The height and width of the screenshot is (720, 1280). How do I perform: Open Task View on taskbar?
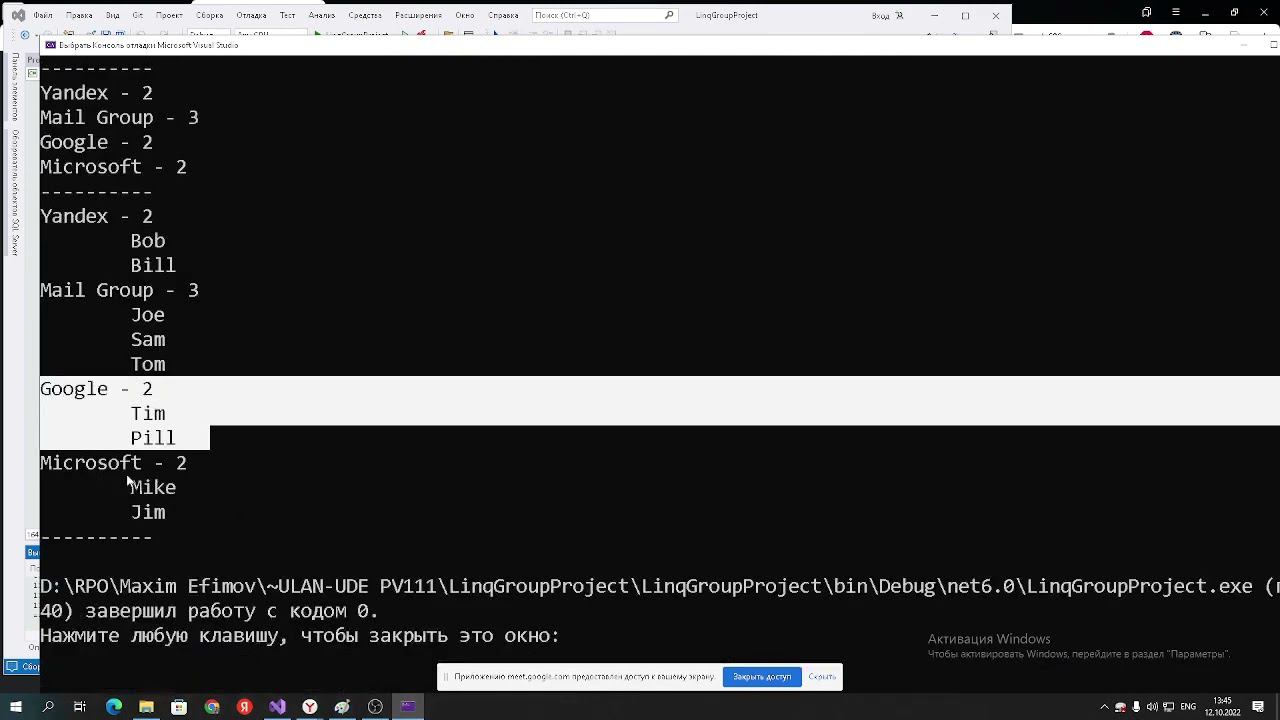coord(80,707)
